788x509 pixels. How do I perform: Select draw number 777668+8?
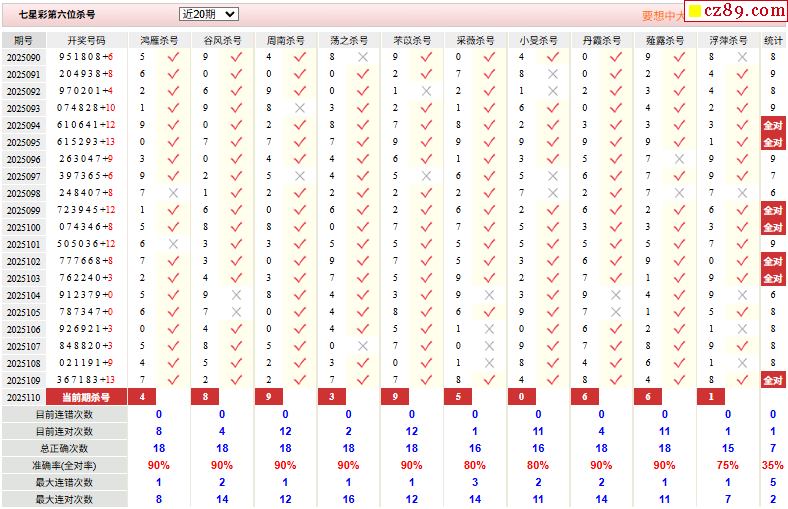click(x=86, y=261)
